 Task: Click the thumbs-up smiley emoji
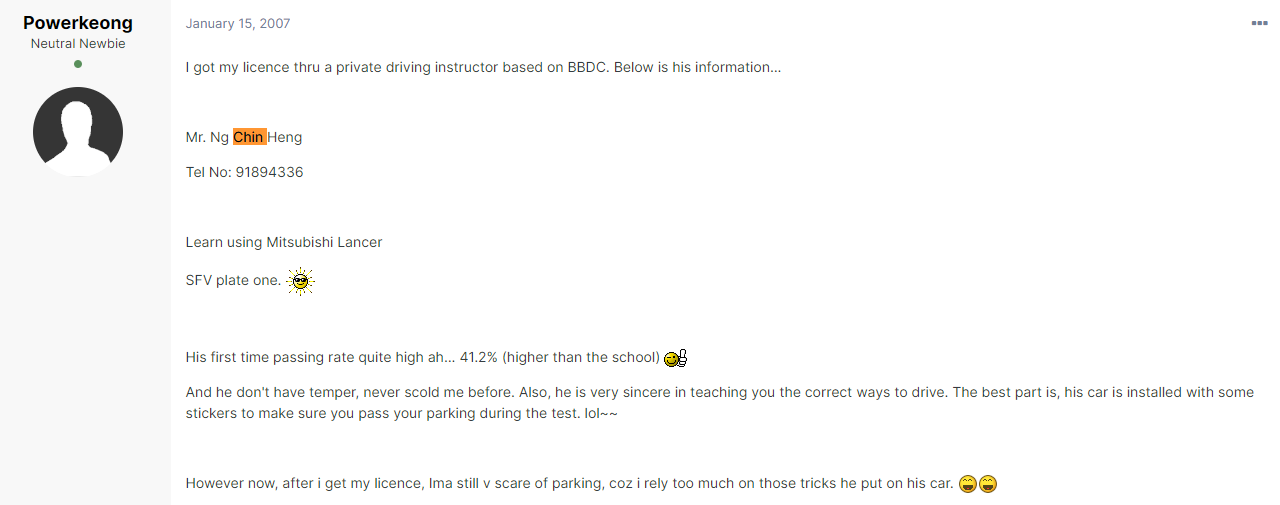click(x=675, y=358)
